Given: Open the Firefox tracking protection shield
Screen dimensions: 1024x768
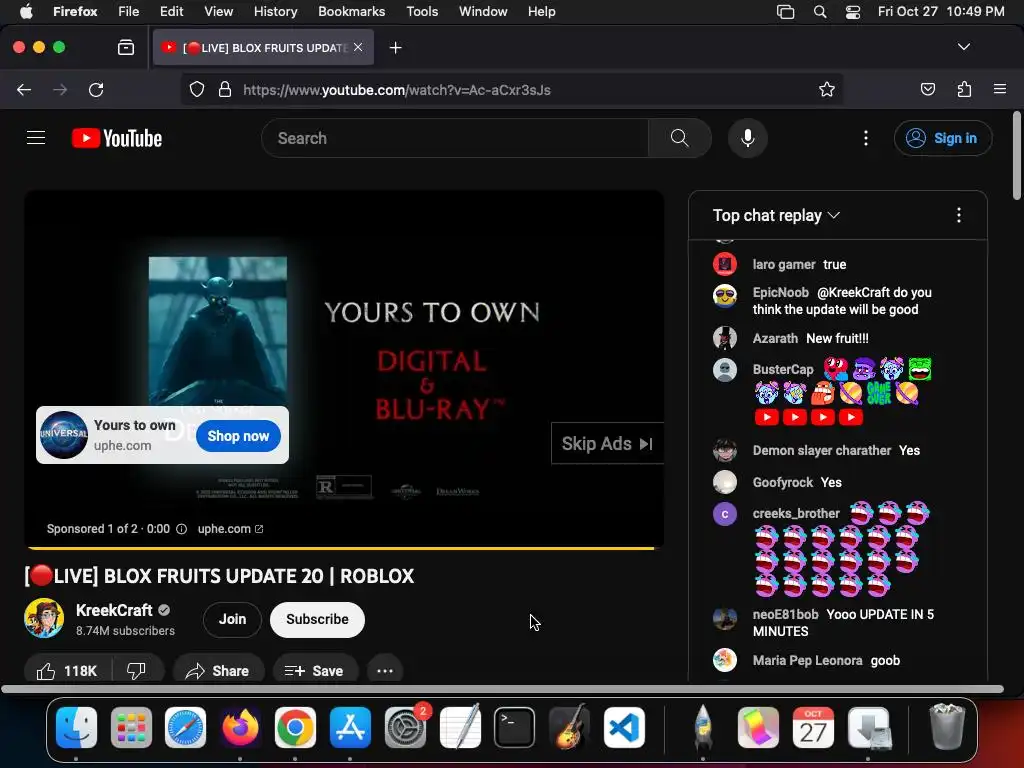Looking at the screenshot, I should click(197, 89).
